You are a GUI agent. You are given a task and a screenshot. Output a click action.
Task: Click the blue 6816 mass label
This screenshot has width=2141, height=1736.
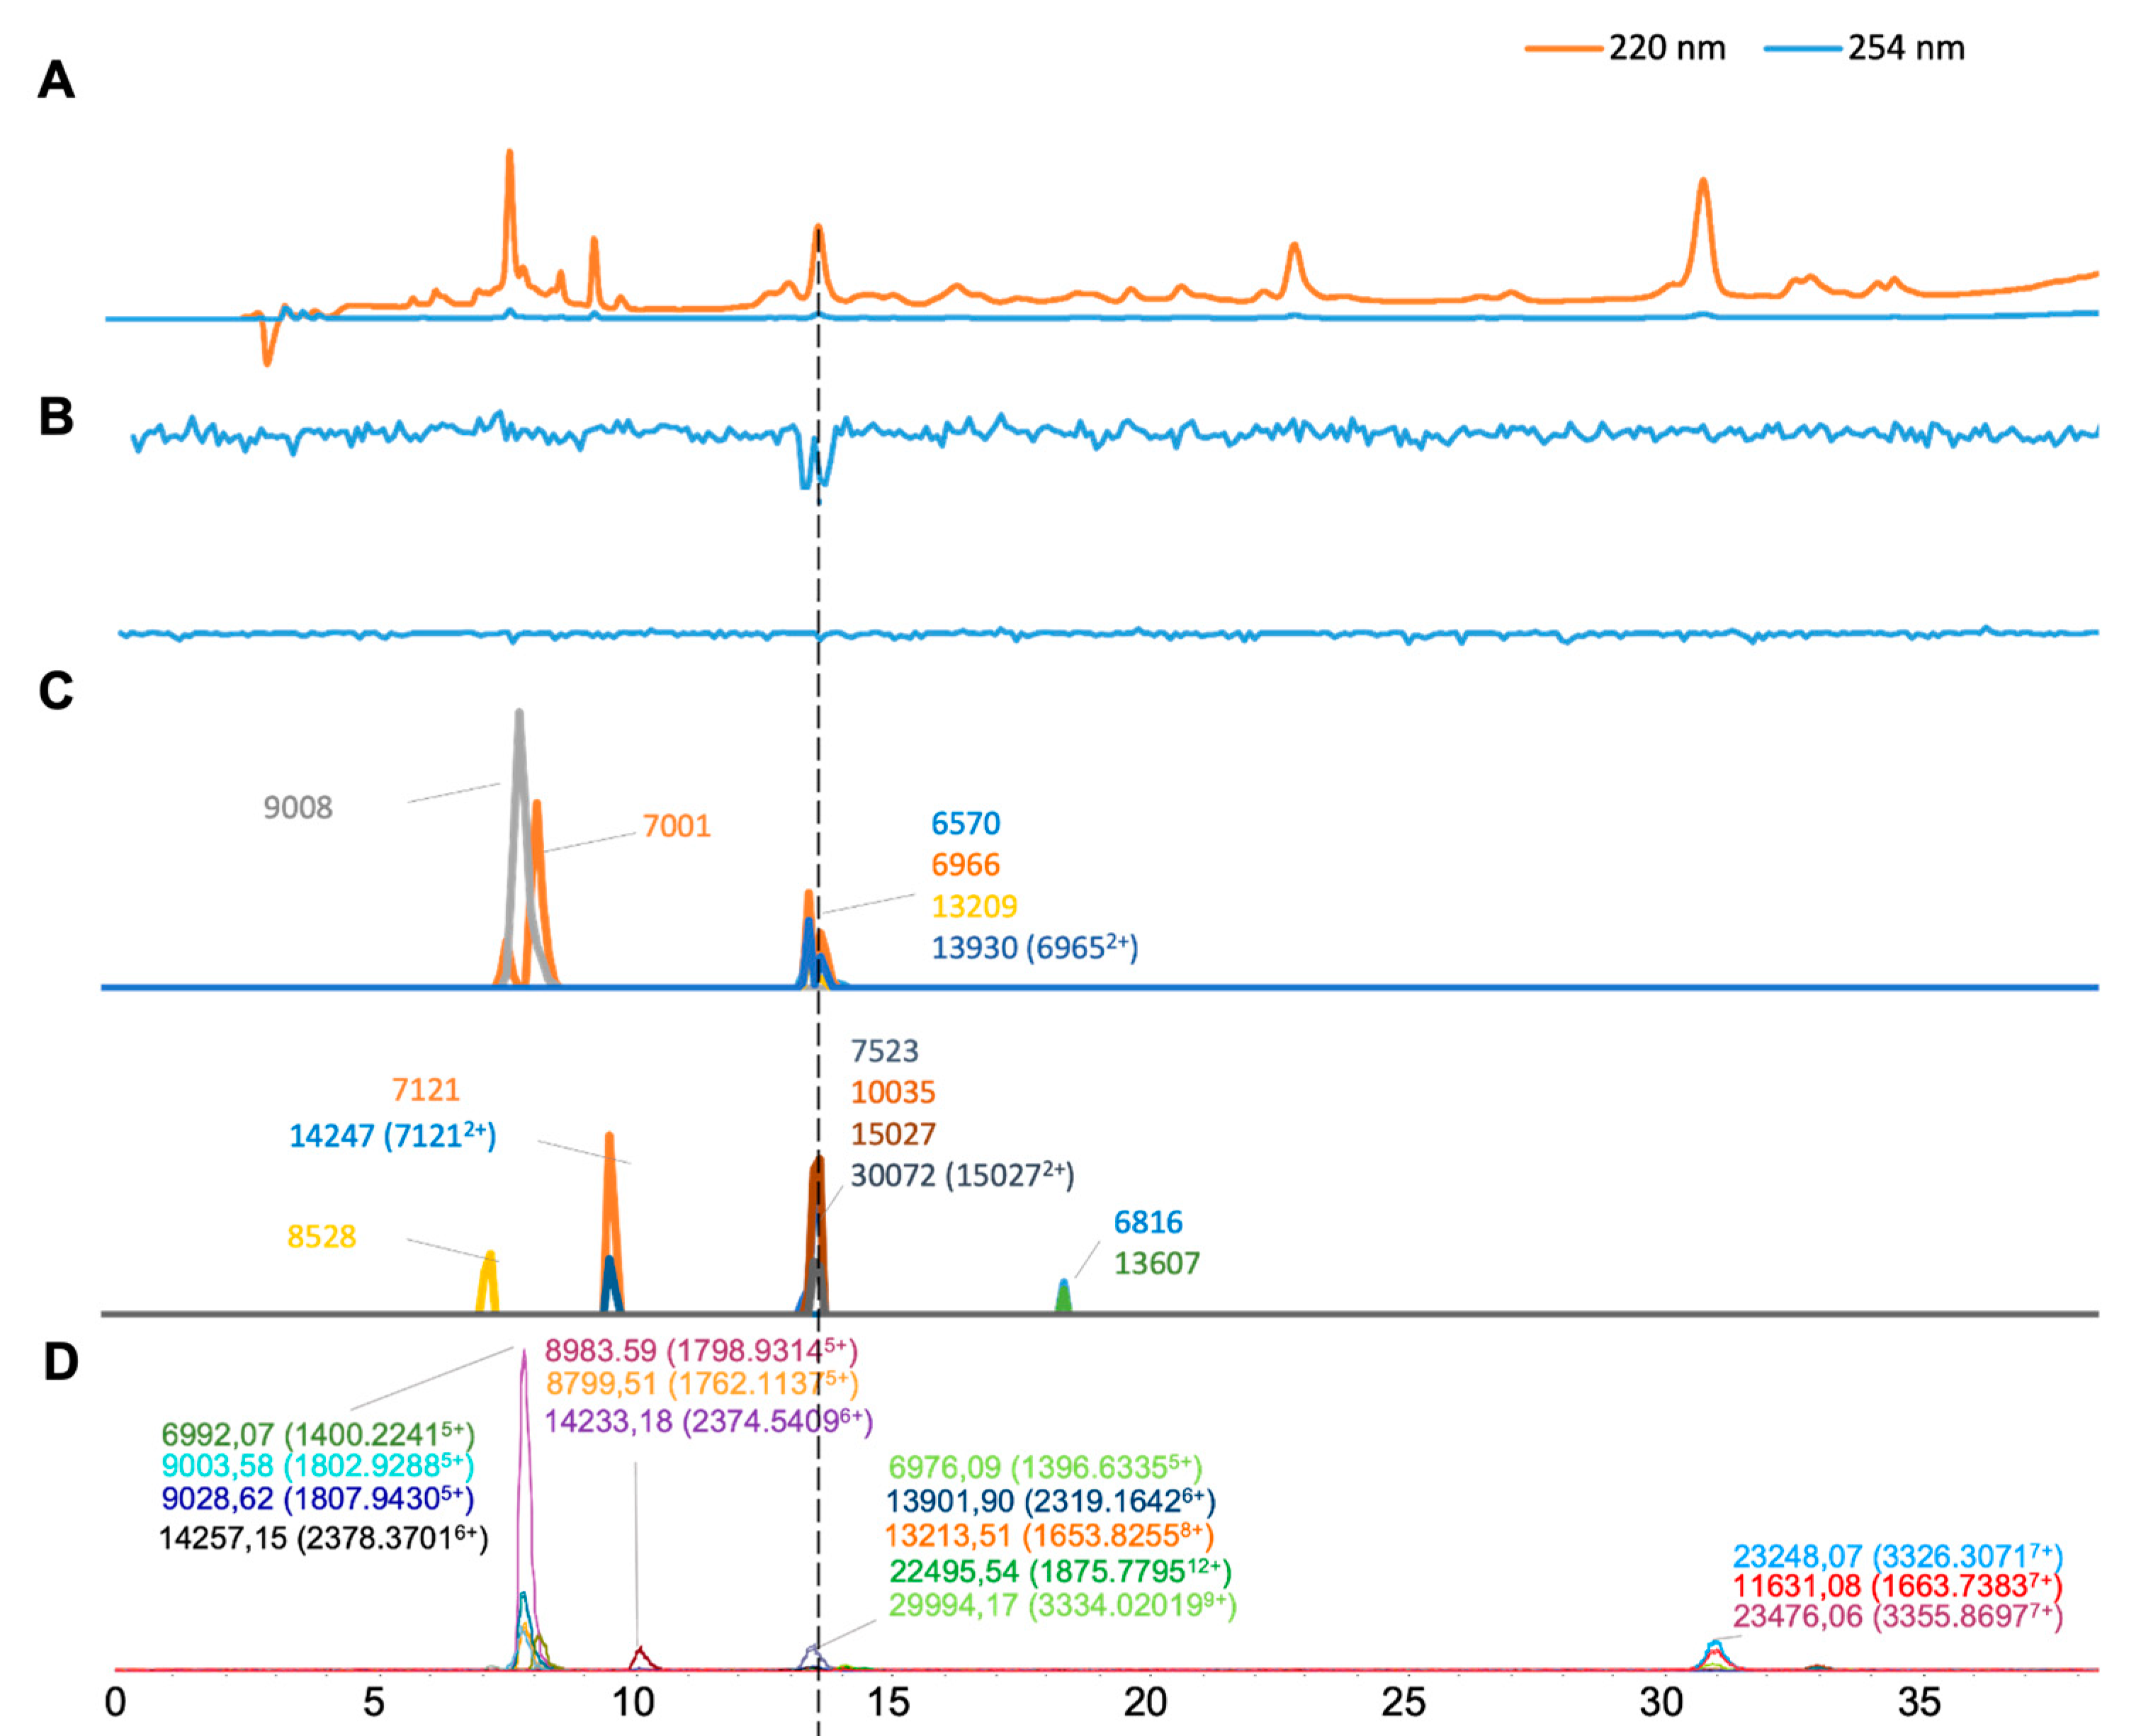(x=1148, y=1222)
